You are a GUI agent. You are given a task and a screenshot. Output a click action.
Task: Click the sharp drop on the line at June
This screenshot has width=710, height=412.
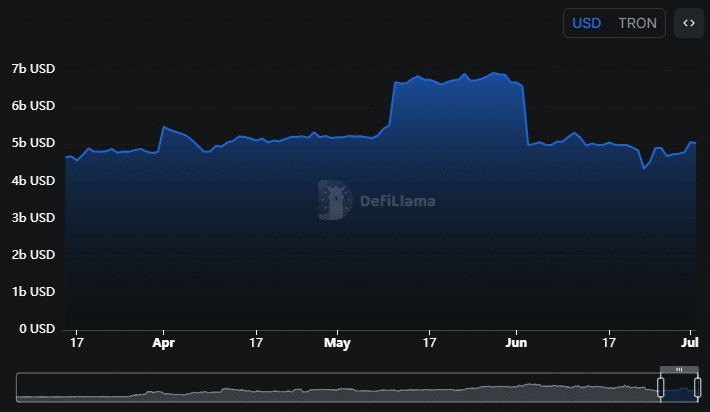click(526, 115)
